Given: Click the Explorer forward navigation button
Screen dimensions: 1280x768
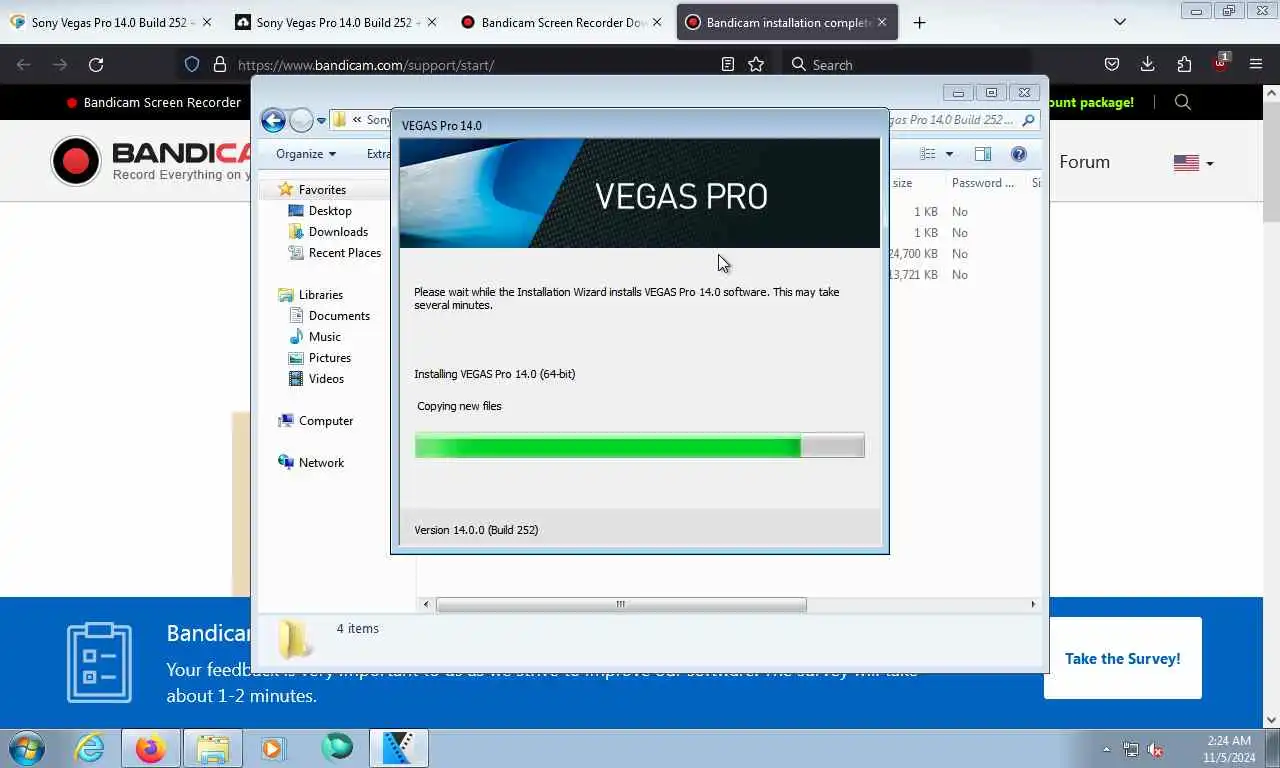Looking at the screenshot, I should pos(301,121).
